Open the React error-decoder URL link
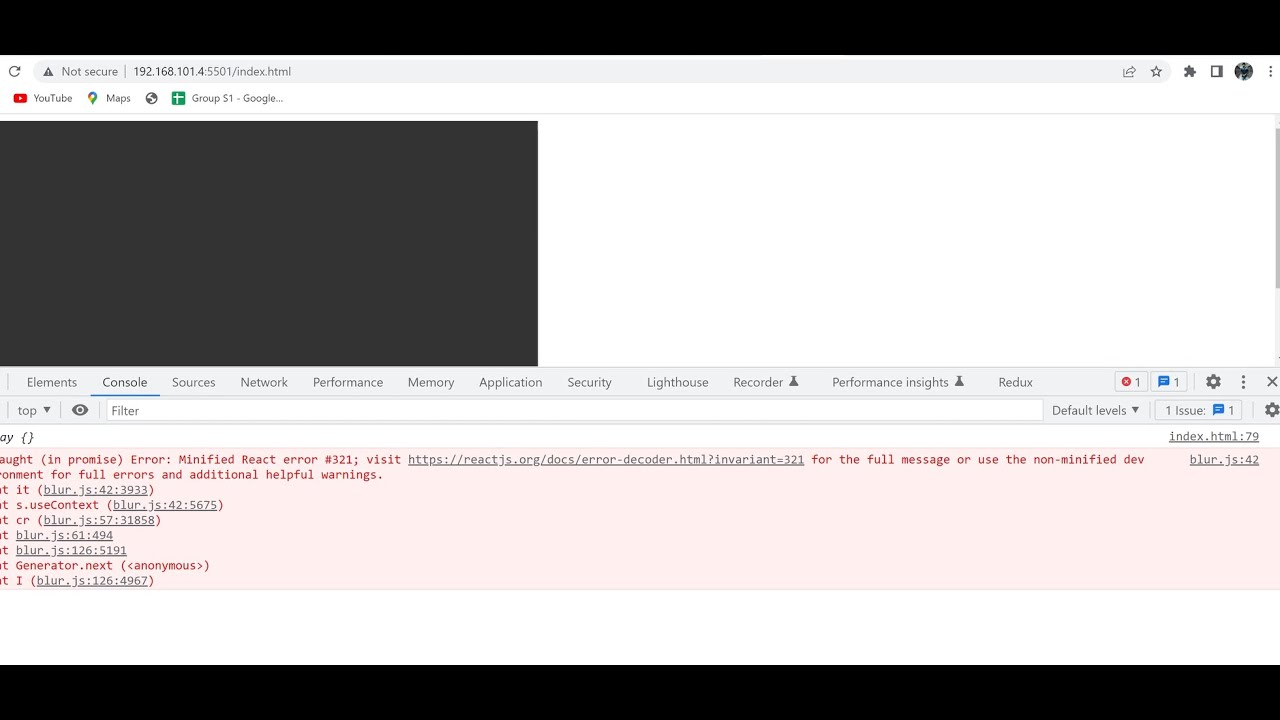 pyautogui.click(x=606, y=460)
